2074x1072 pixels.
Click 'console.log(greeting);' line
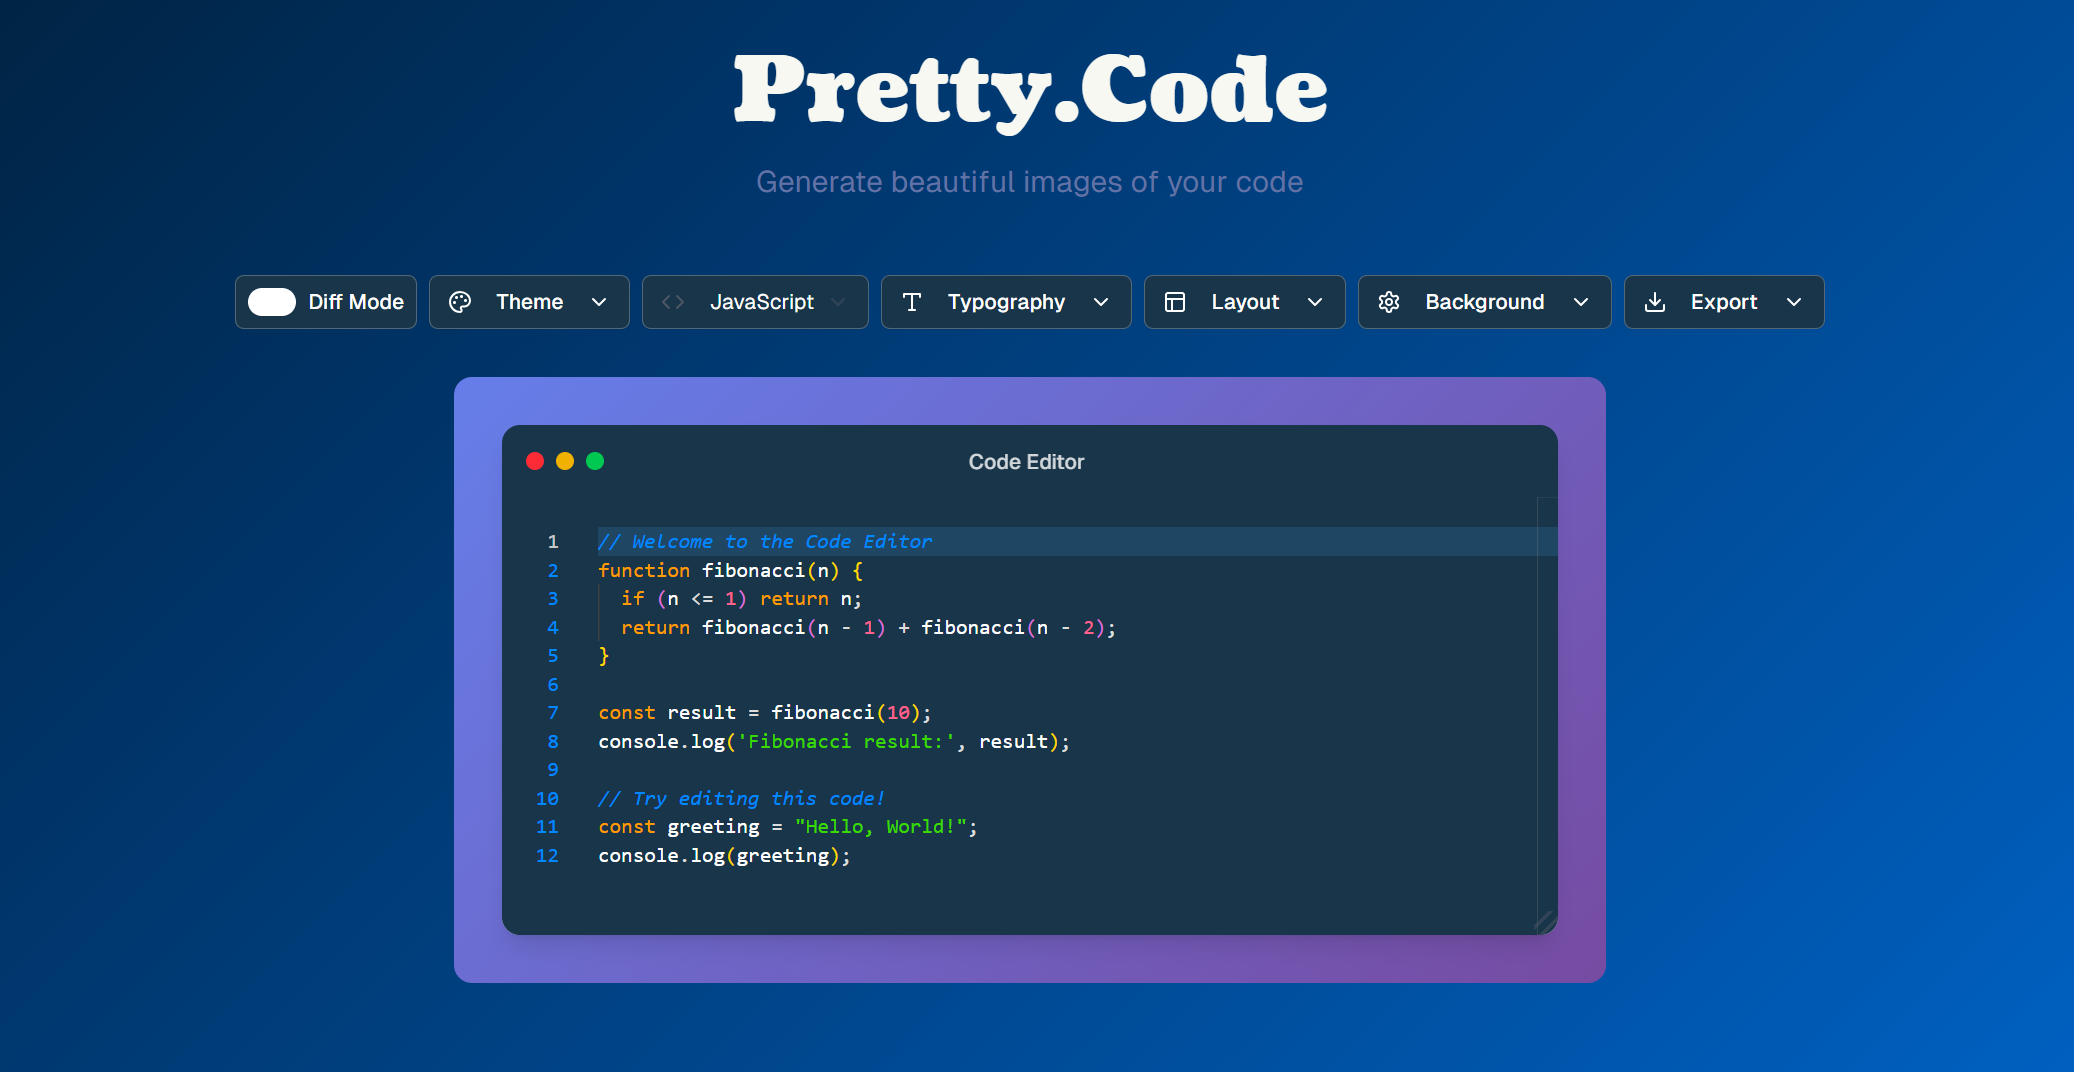(725, 856)
